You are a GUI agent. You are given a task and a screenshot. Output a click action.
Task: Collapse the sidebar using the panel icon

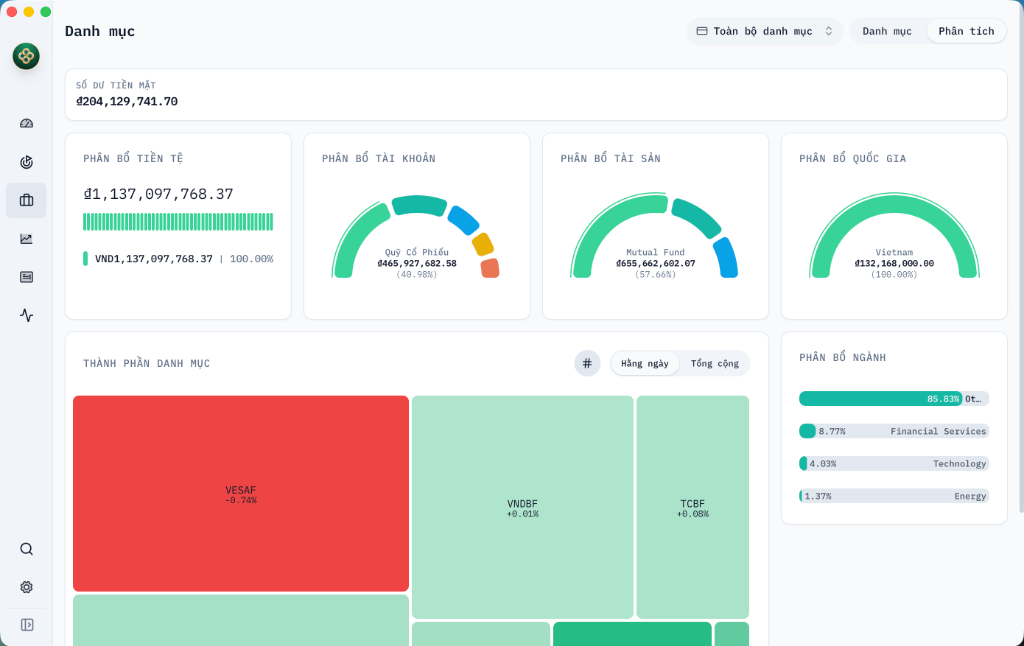click(x=26, y=625)
